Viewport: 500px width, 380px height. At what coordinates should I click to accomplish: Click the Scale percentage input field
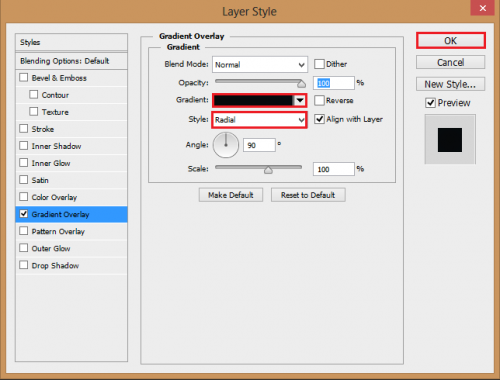click(x=333, y=169)
